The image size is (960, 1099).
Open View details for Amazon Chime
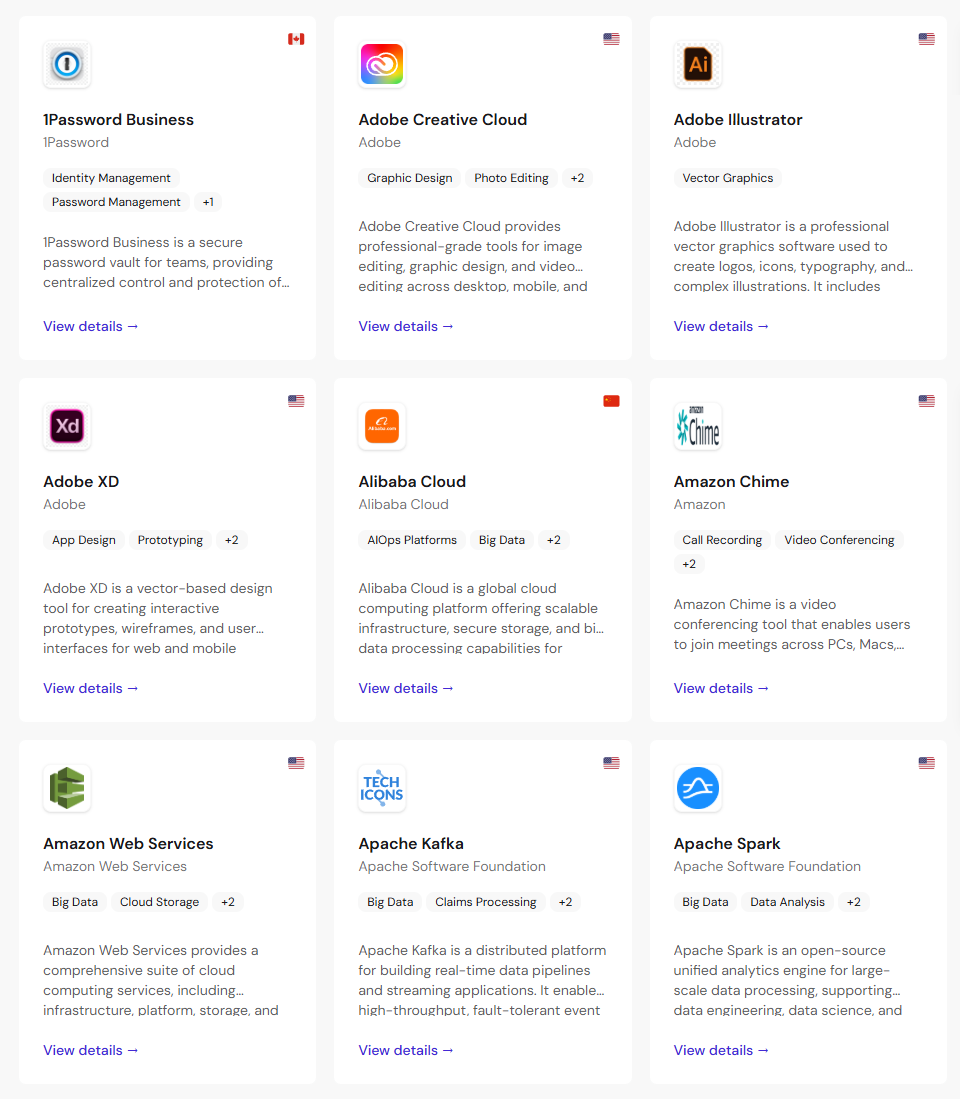(x=721, y=688)
